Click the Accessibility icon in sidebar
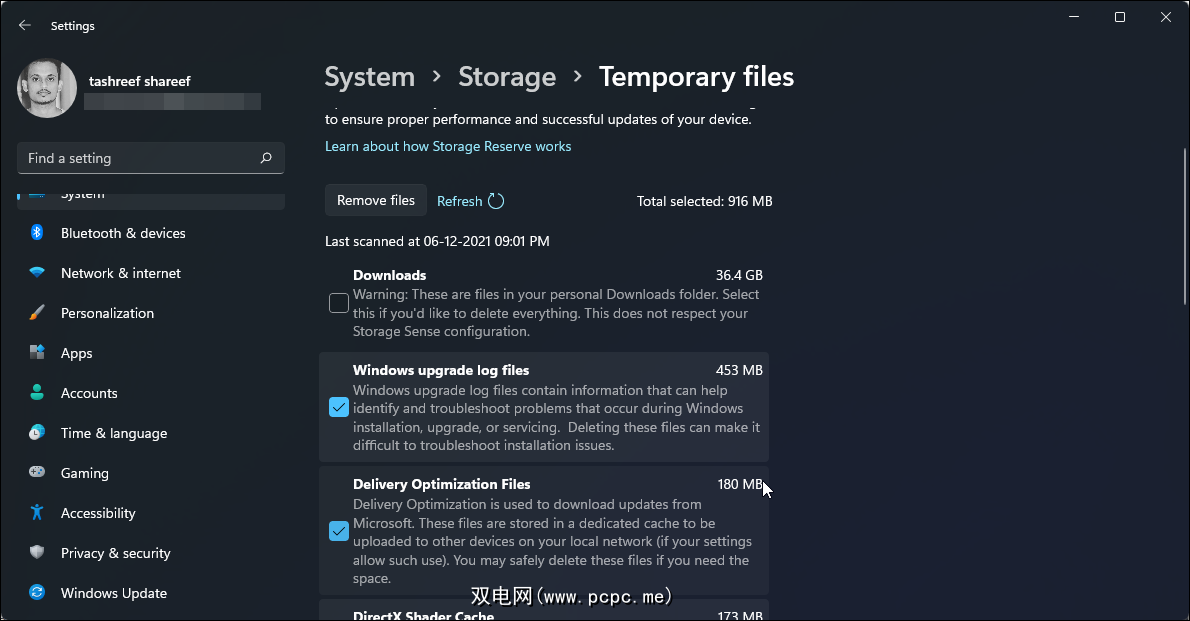The height and width of the screenshot is (621, 1190). tap(37, 513)
